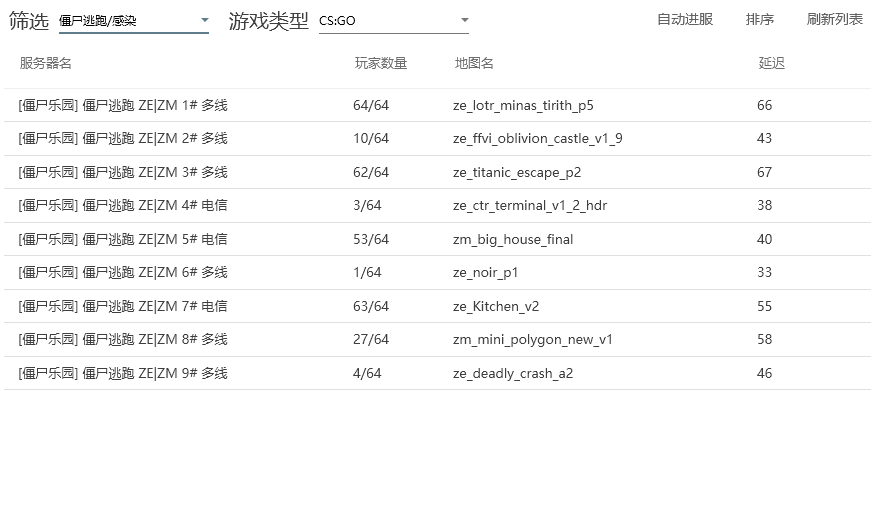Select server ZE|ZM 9# 多线 row
This screenshot has height=509, width=871.
click(x=123, y=373)
